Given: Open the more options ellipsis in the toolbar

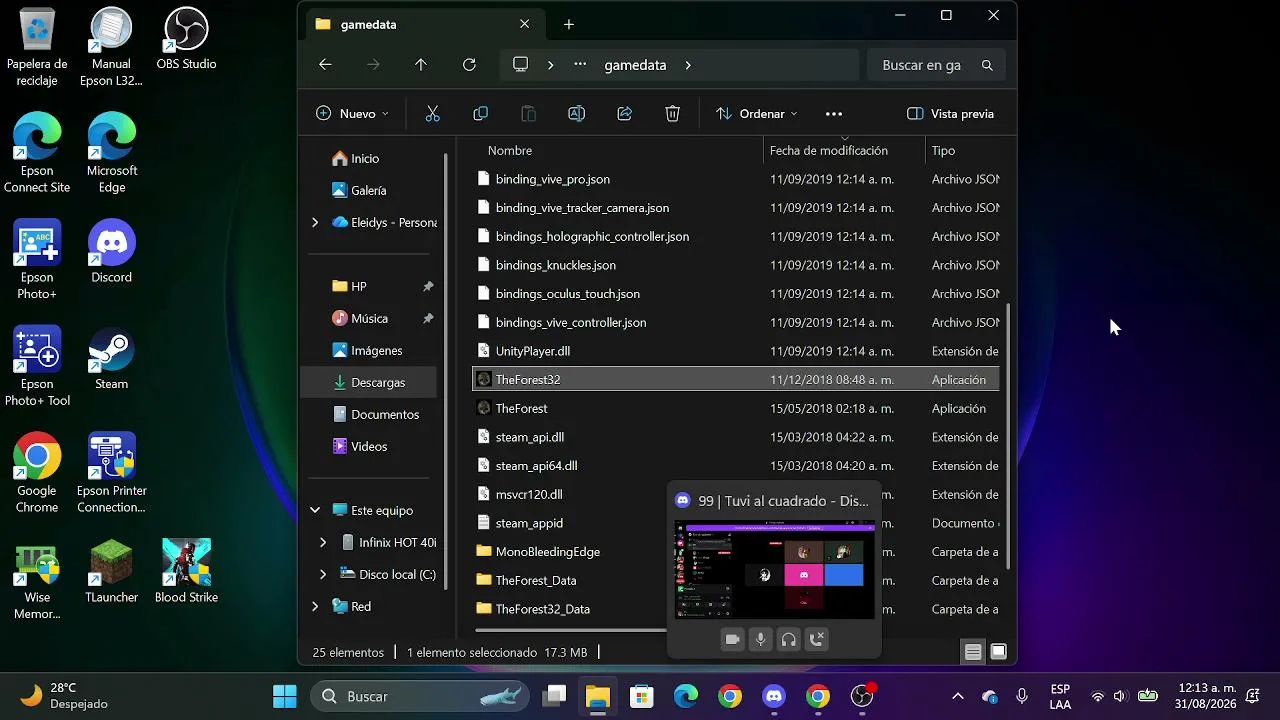Looking at the screenshot, I should click(x=834, y=114).
